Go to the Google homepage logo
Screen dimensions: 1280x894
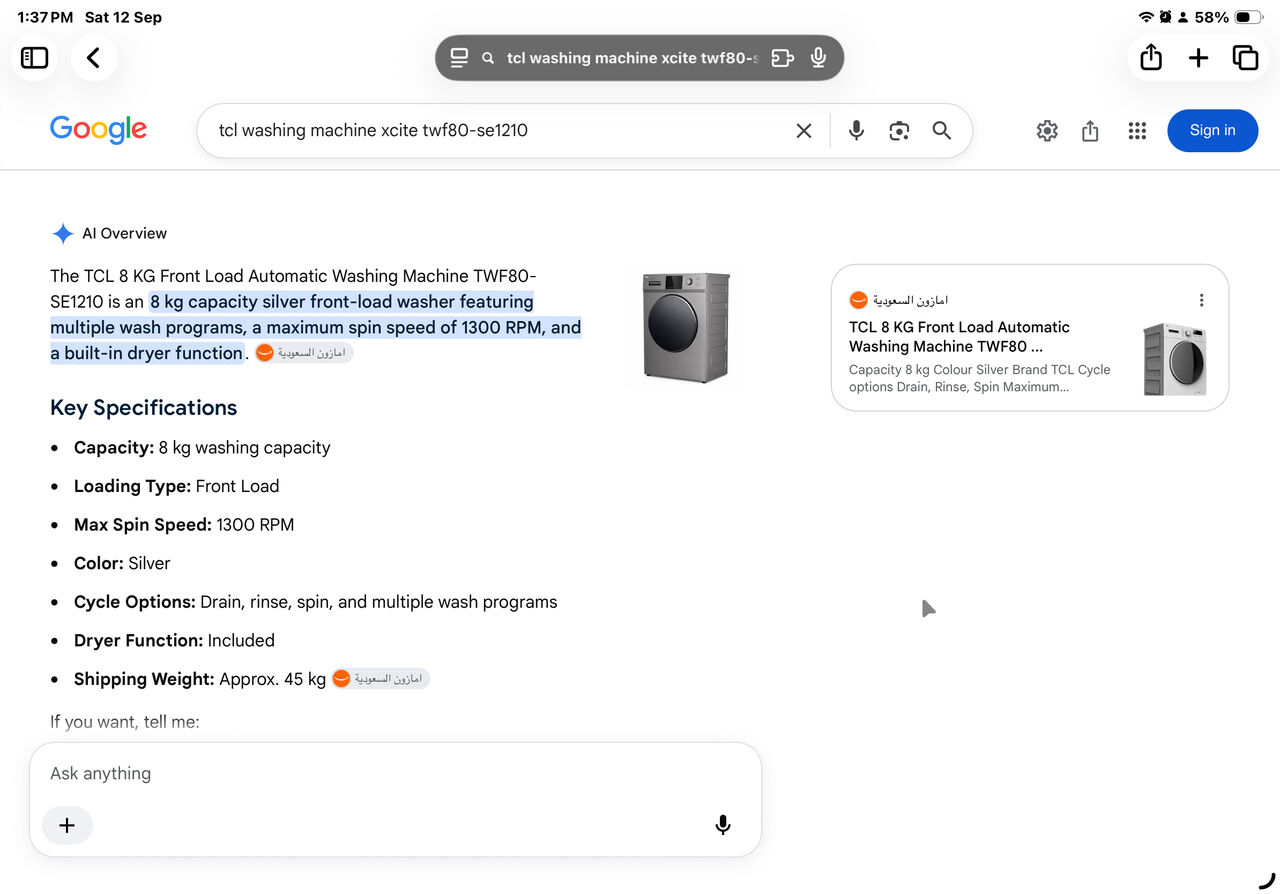point(98,130)
